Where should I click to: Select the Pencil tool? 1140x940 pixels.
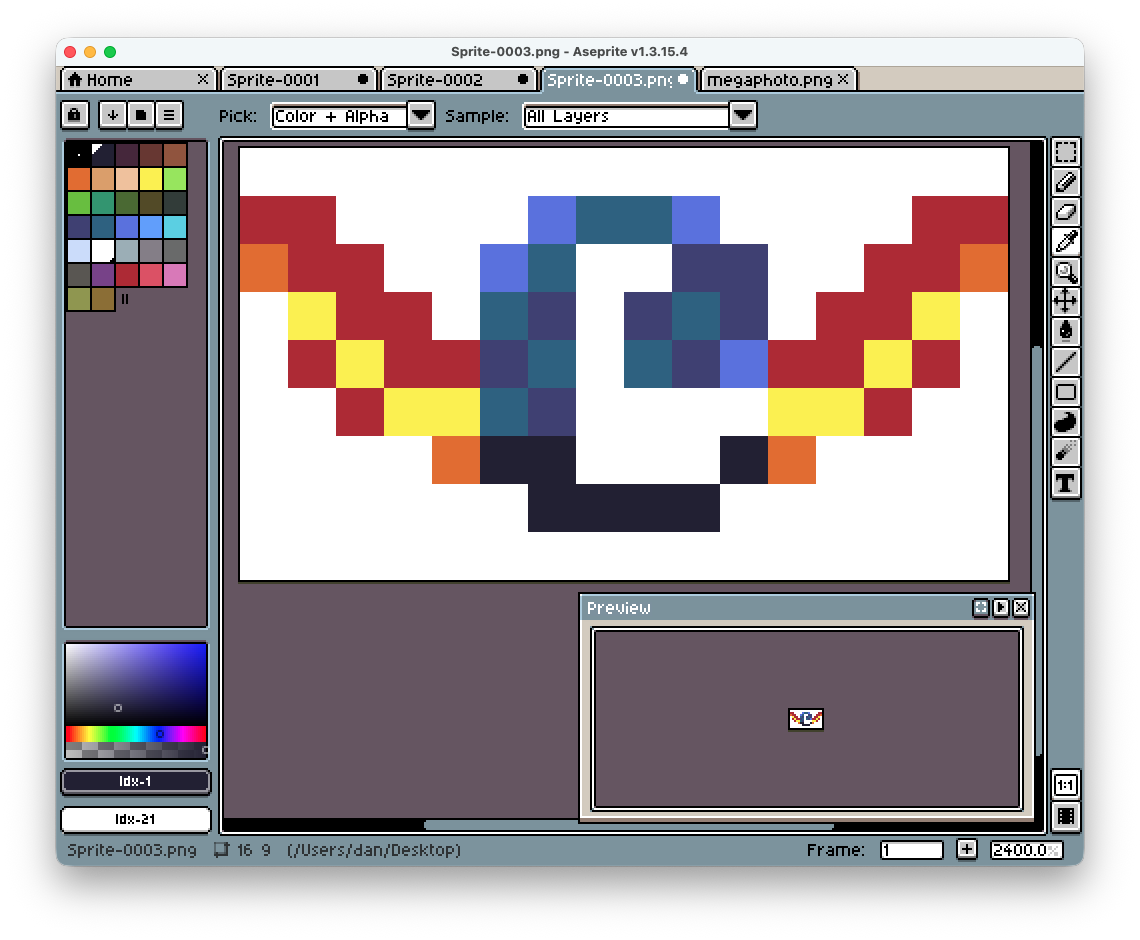(x=1066, y=182)
